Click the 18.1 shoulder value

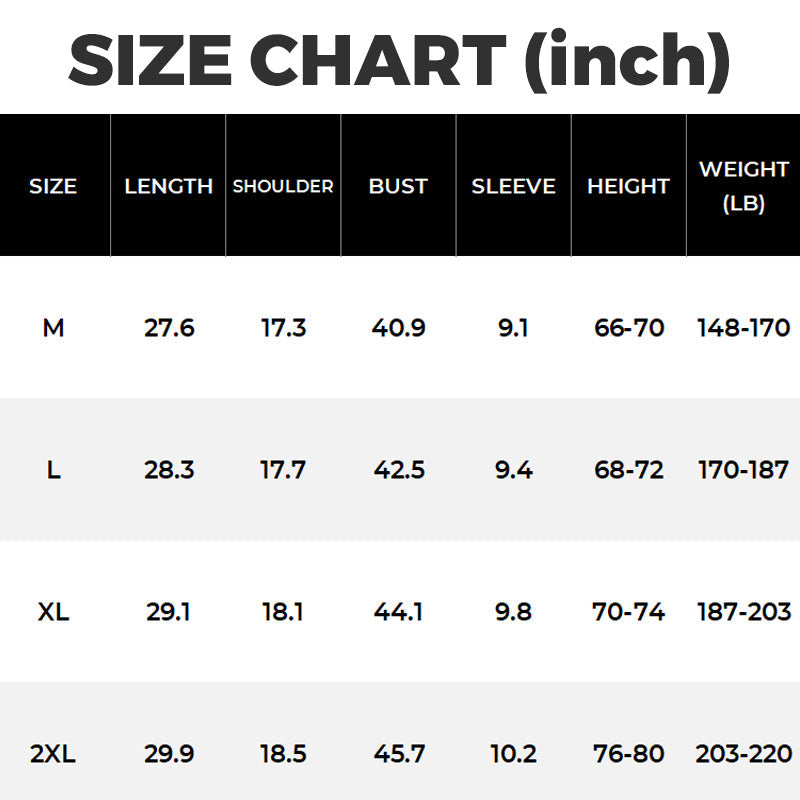click(283, 612)
